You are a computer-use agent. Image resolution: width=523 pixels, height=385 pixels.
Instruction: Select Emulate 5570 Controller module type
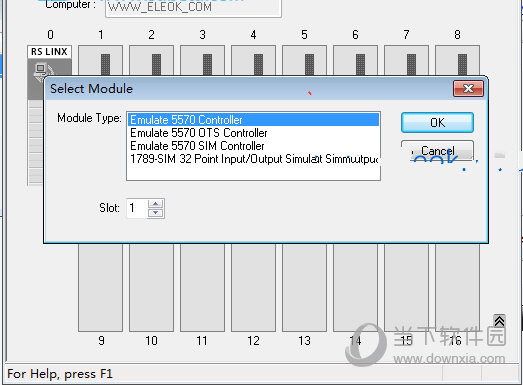pos(253,120)
